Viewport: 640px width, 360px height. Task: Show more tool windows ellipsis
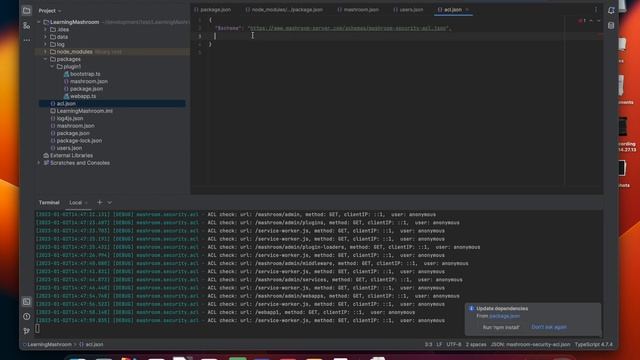point(27,40)
